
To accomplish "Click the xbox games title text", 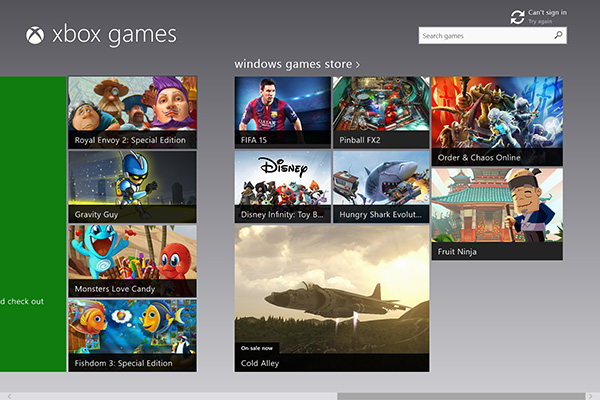I will click(x=113, y=36).
